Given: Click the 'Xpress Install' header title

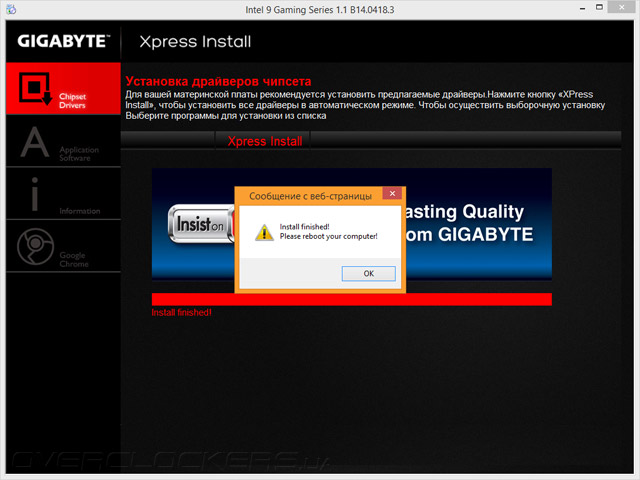Looking at the screenshot, I should pos(195,42).
